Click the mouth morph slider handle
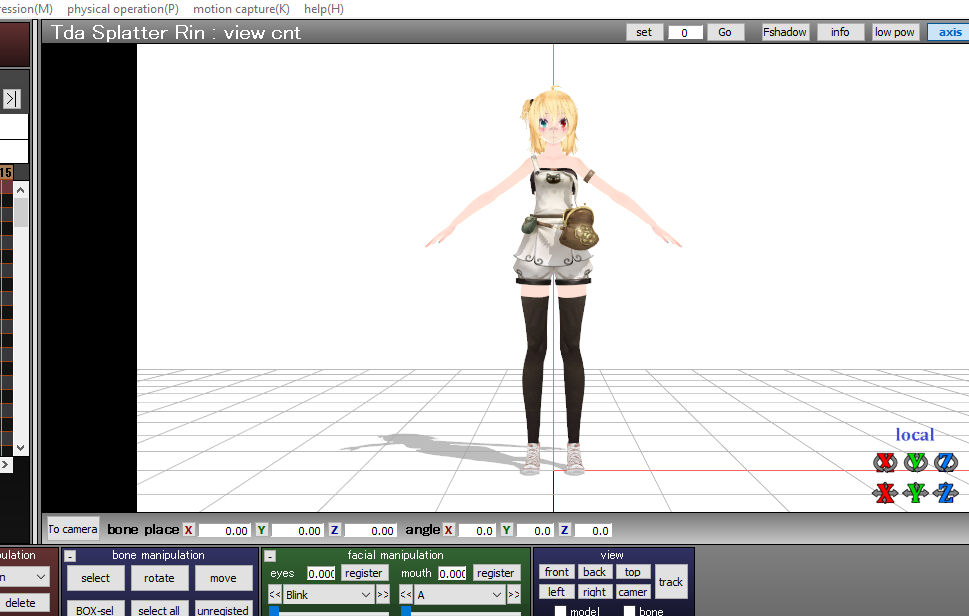The width and height of the screenshot is (969, 616). [406, 611]
